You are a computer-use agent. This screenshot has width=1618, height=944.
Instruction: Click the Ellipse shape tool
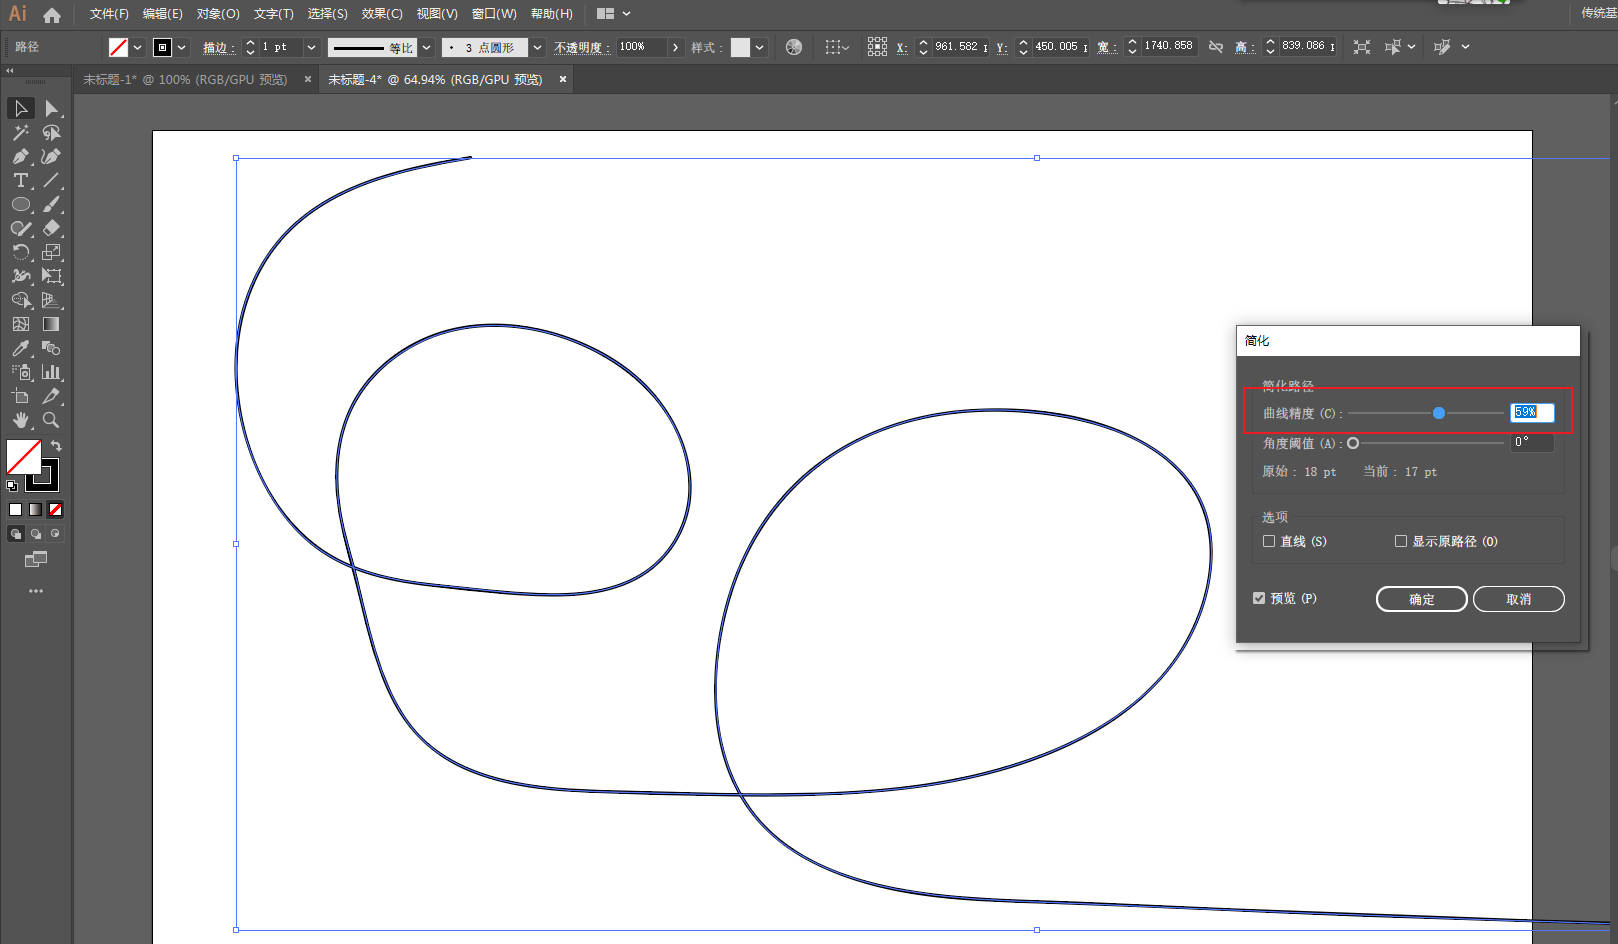tap(20, 204)
